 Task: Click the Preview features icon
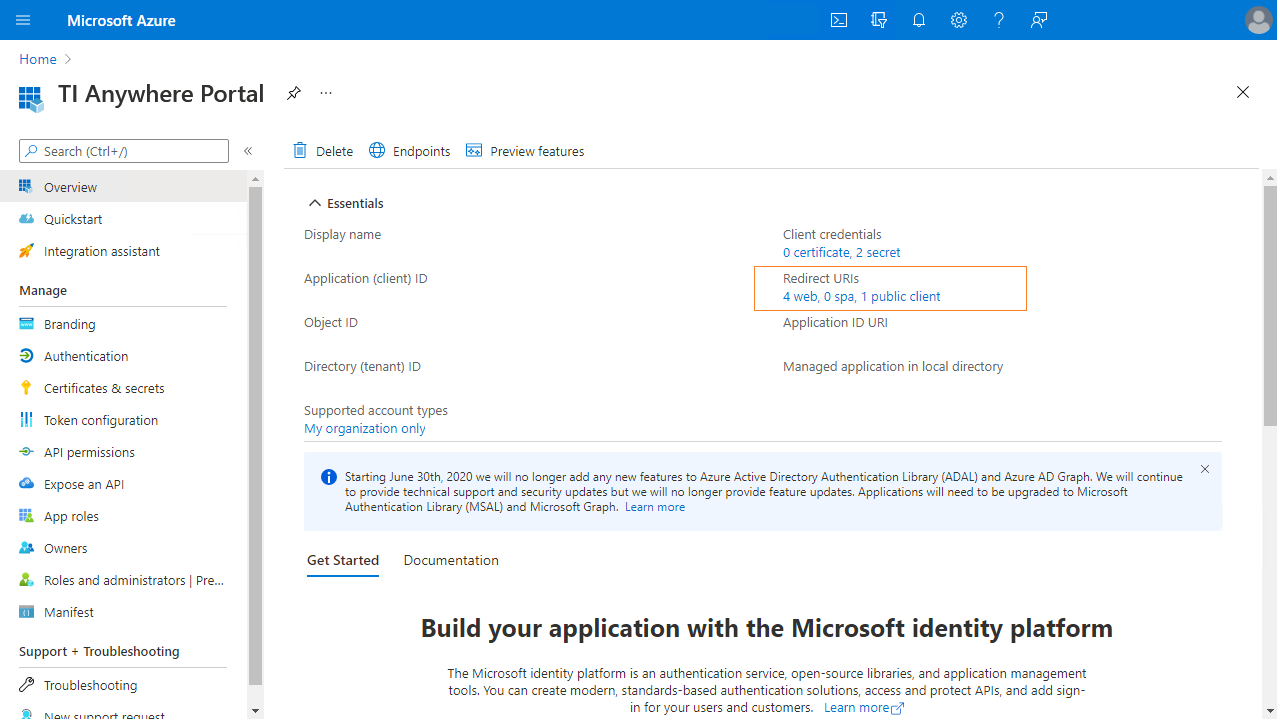tap(474, 150)
